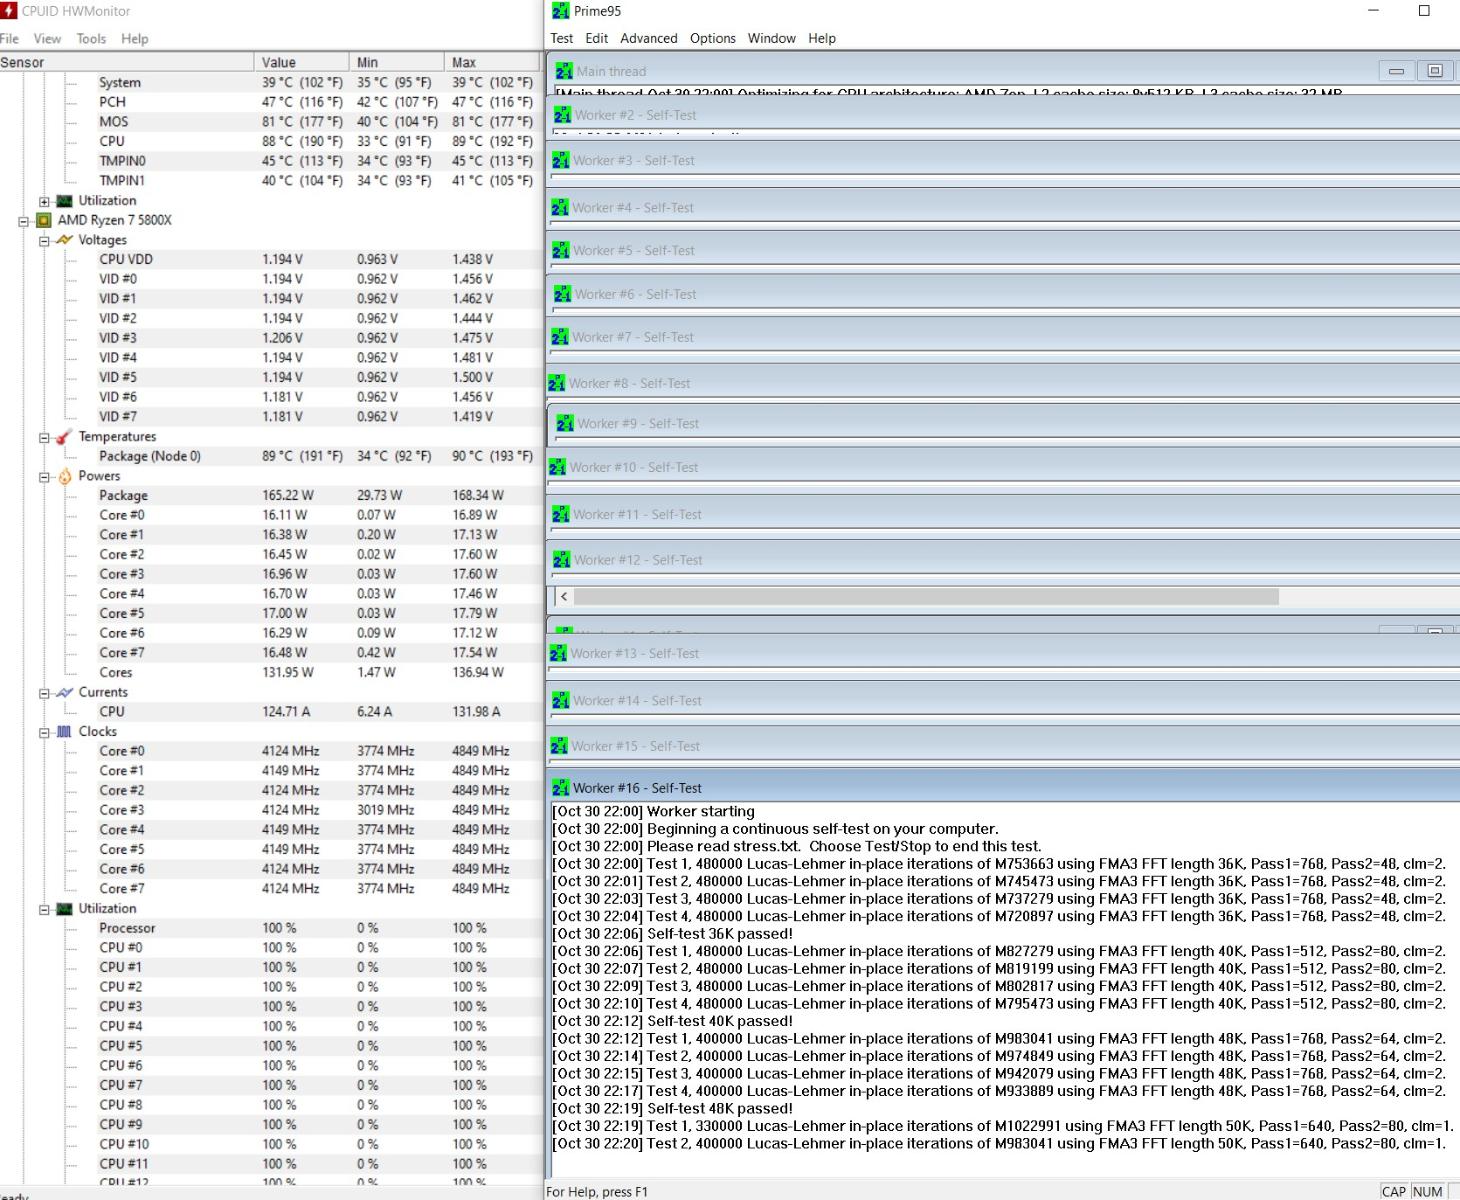Select the VID #5 voltage row

(x=270, y=377)
